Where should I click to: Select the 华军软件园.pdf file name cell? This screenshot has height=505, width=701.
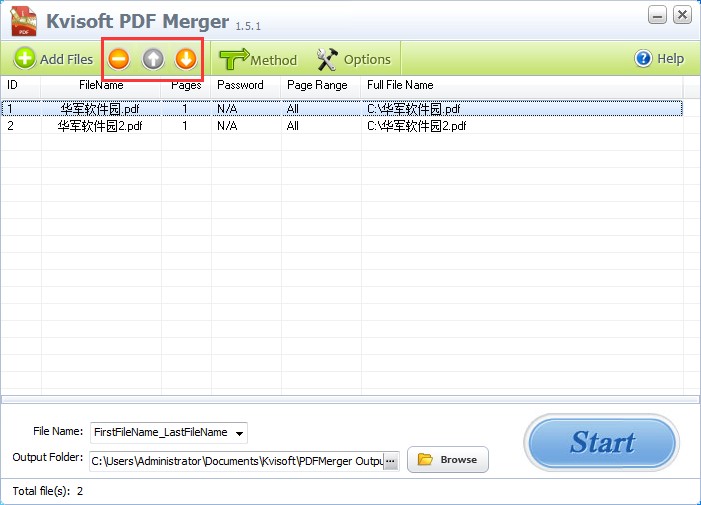(x=100, y=109)
